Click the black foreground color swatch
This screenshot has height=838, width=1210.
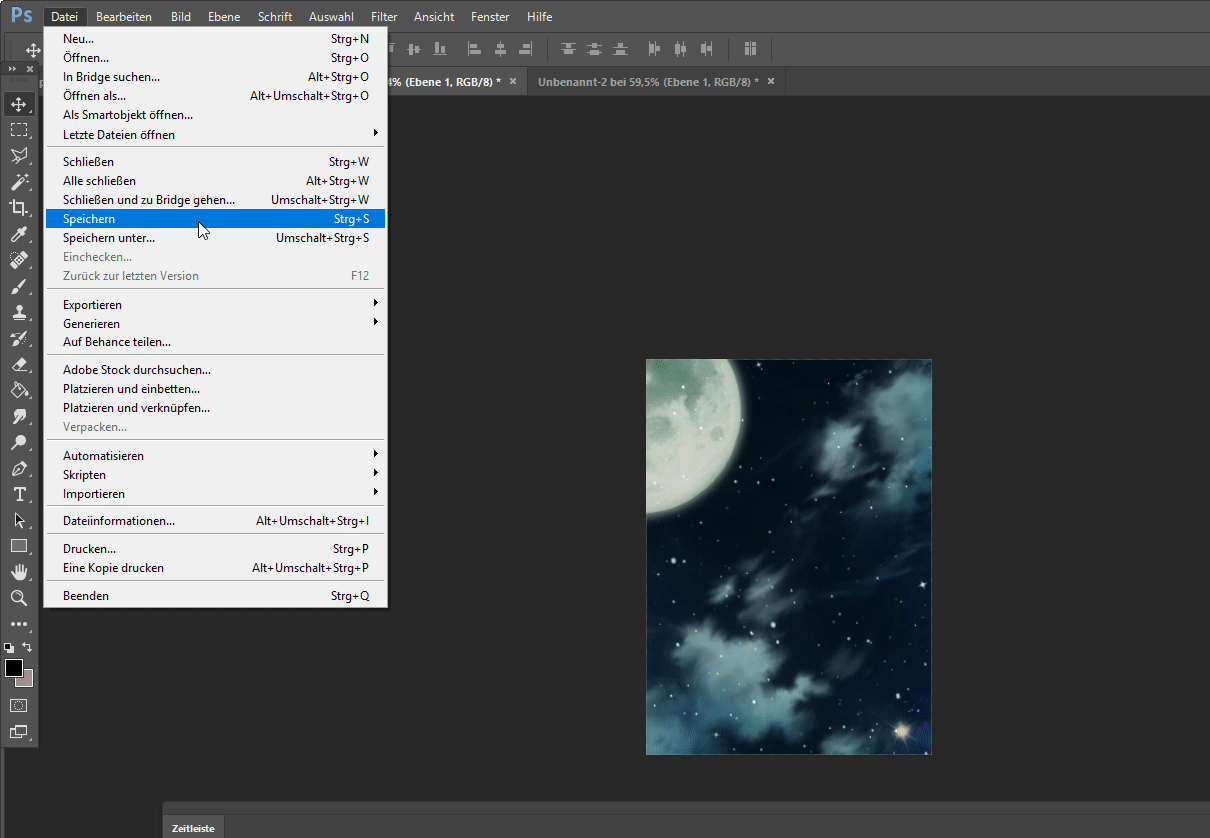click(x=13, y=668)
